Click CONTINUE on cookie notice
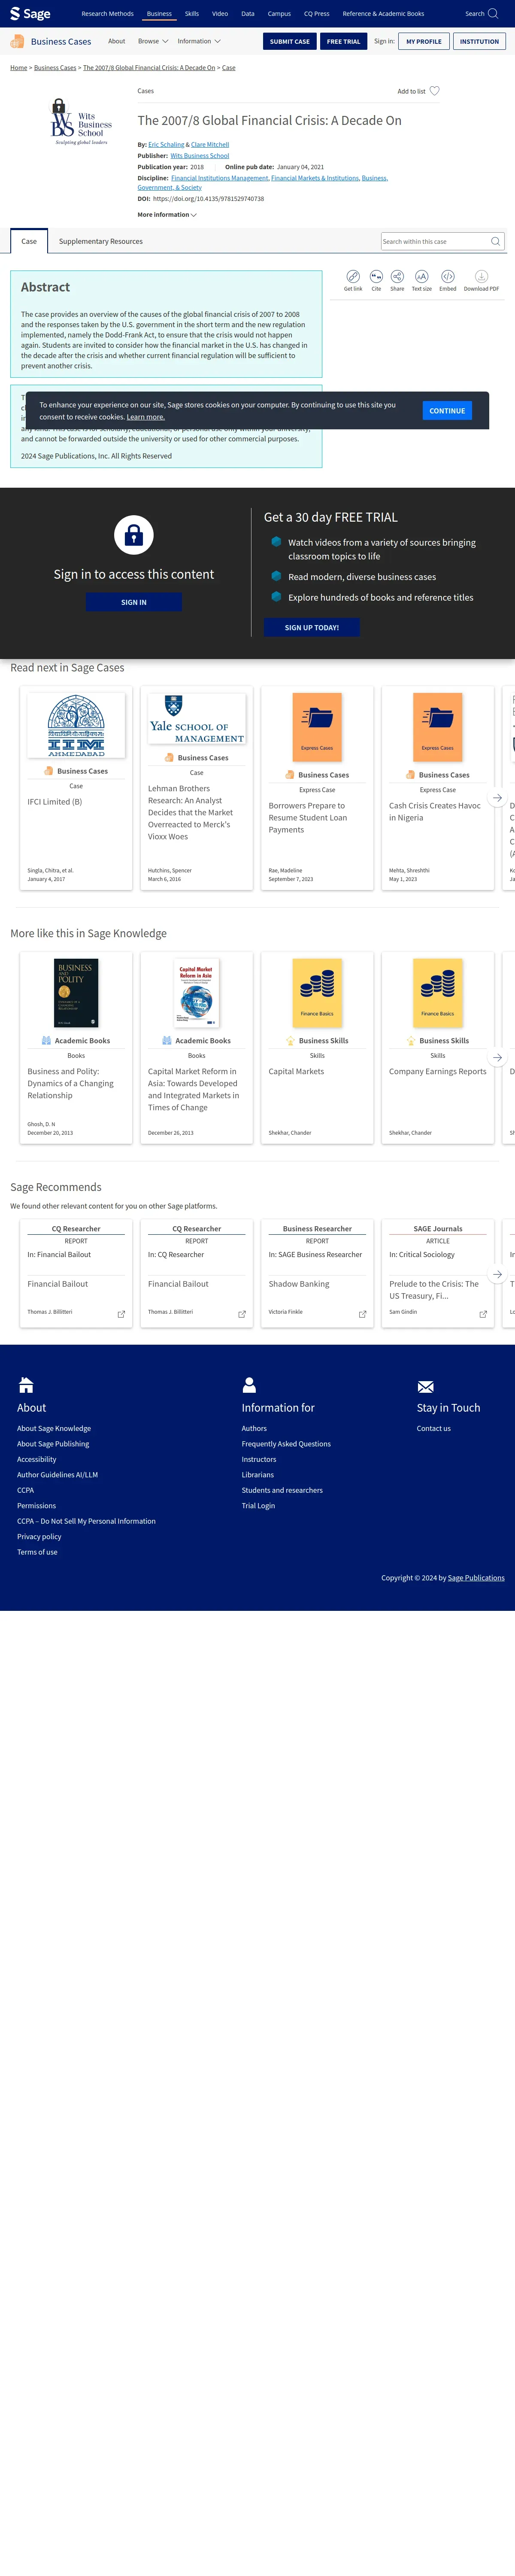The image size is (515, 2576). [447, 411]
